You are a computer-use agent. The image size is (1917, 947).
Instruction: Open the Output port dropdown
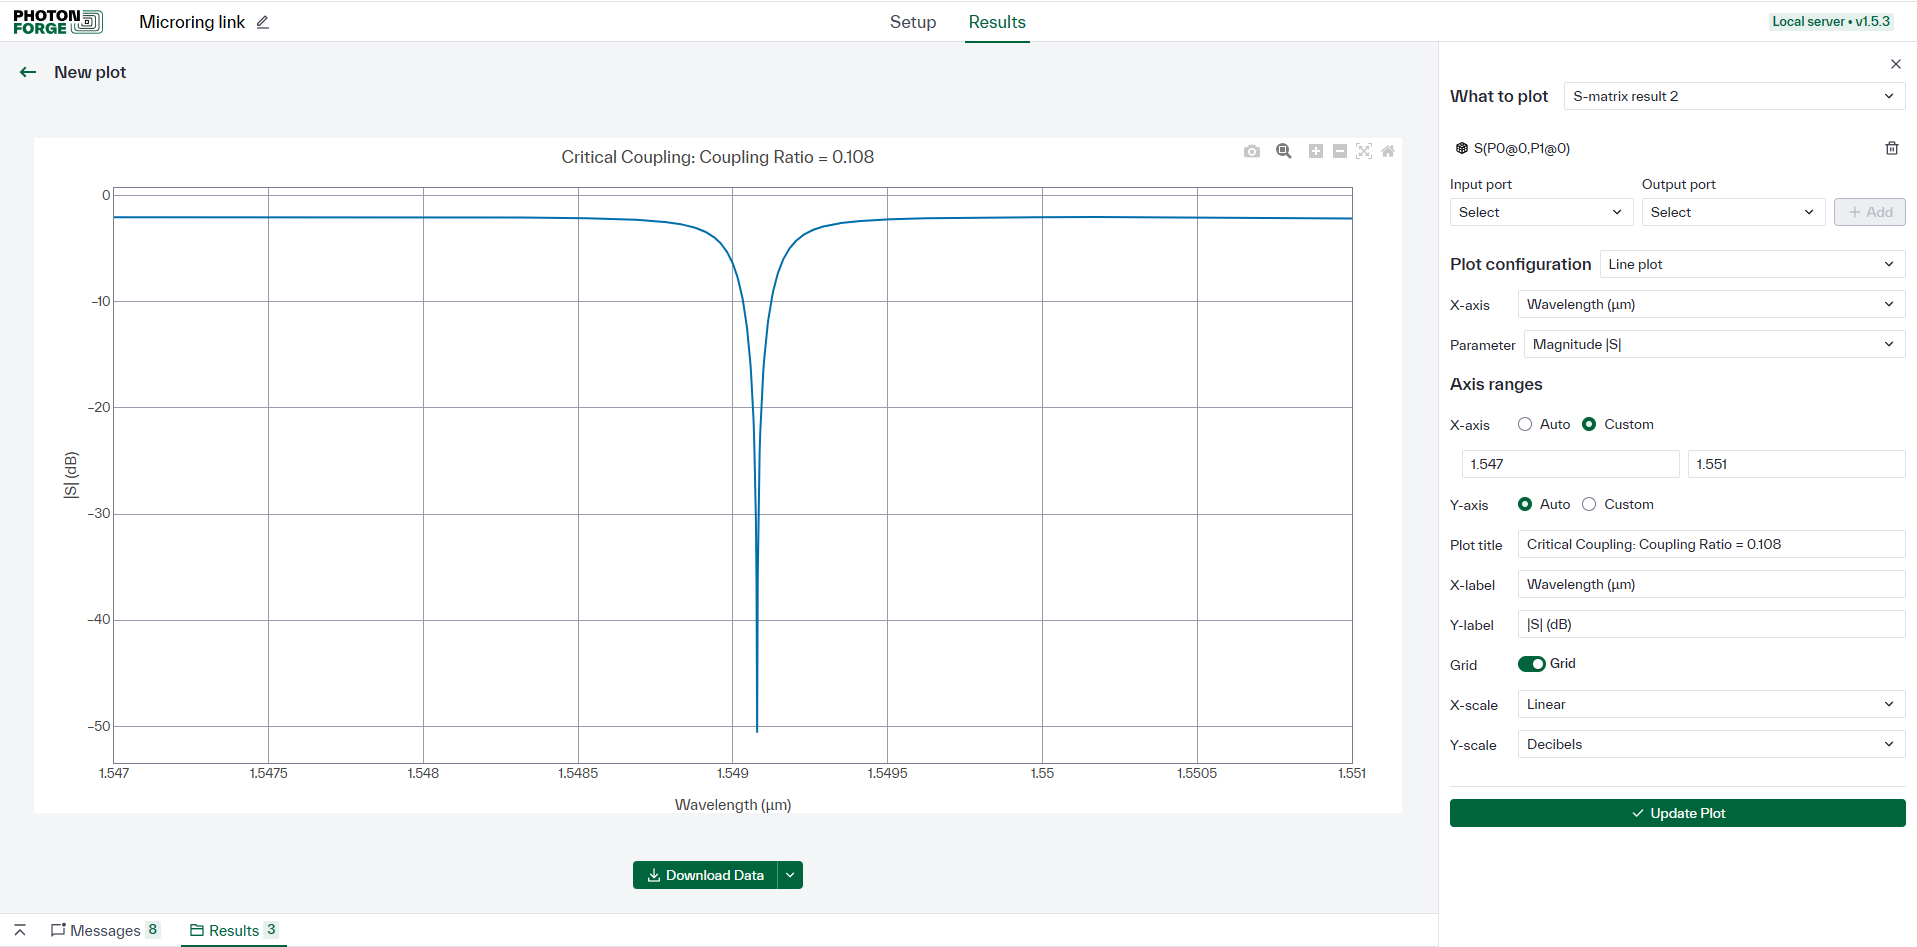[1733, 212]
